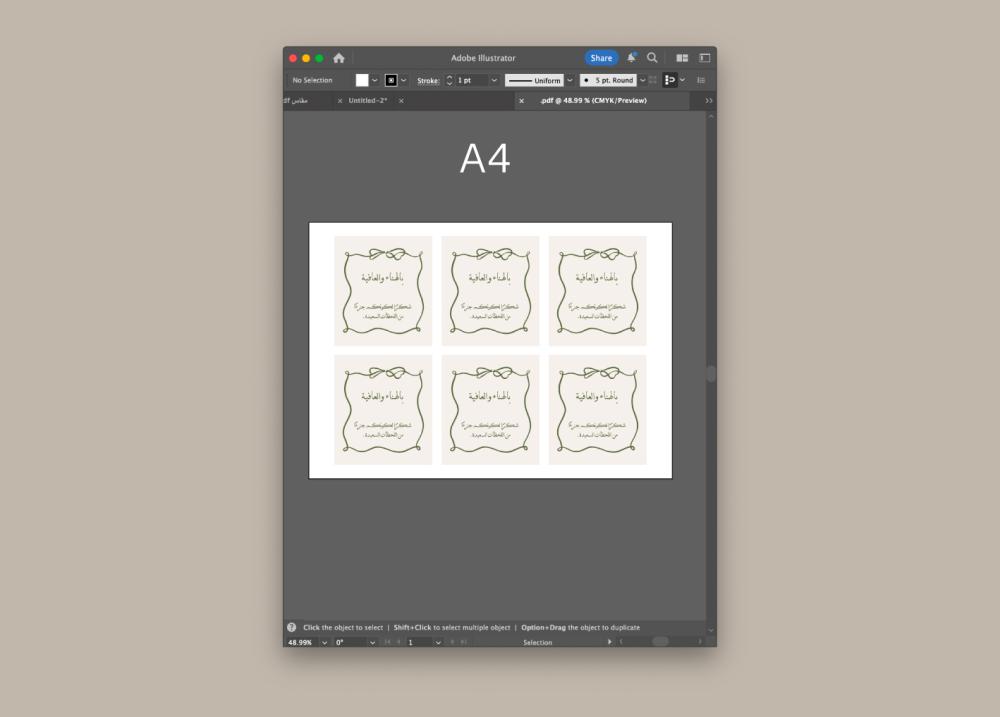Open the stroke weight dropdown

coord(494,80)
